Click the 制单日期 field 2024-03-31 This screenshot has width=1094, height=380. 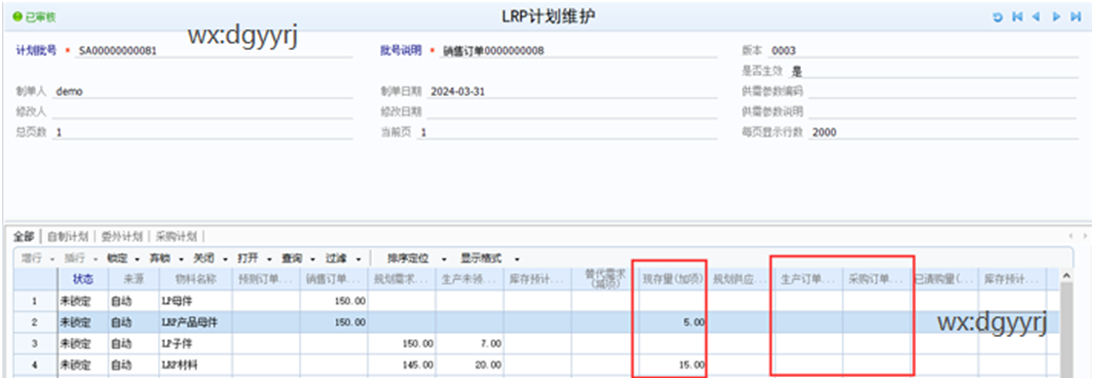(572, 91)
